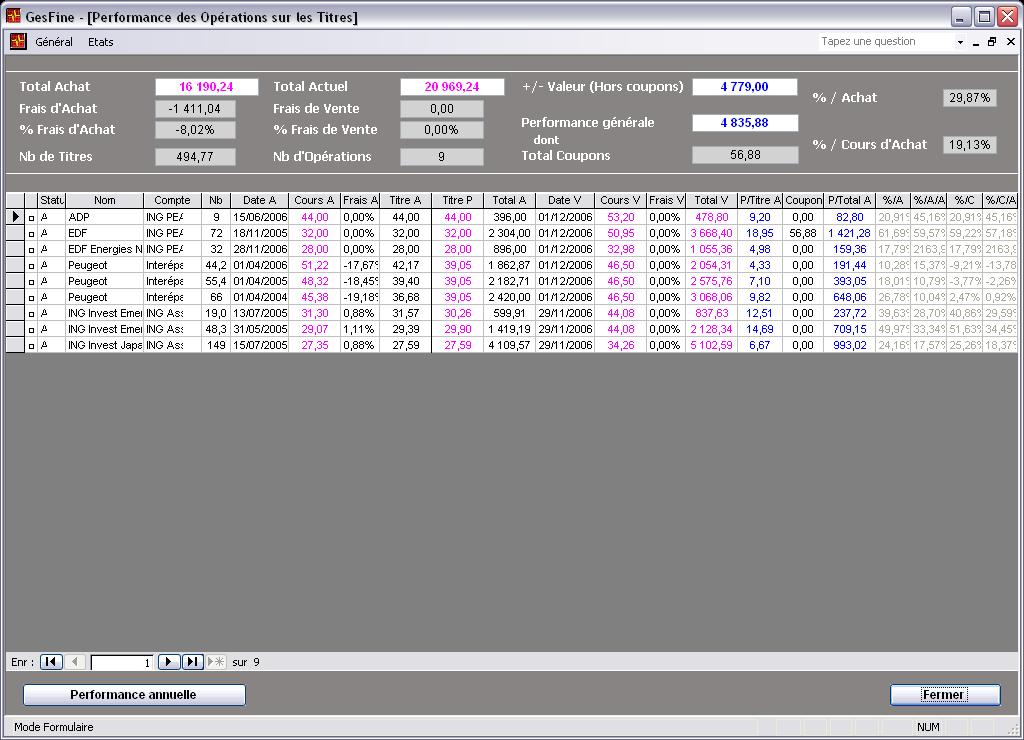Image resolution: width=1024 pixels, height=740 pixels.
Task: Click the Titre P column header
Action: pyautogui.click(x=457, y=201)
